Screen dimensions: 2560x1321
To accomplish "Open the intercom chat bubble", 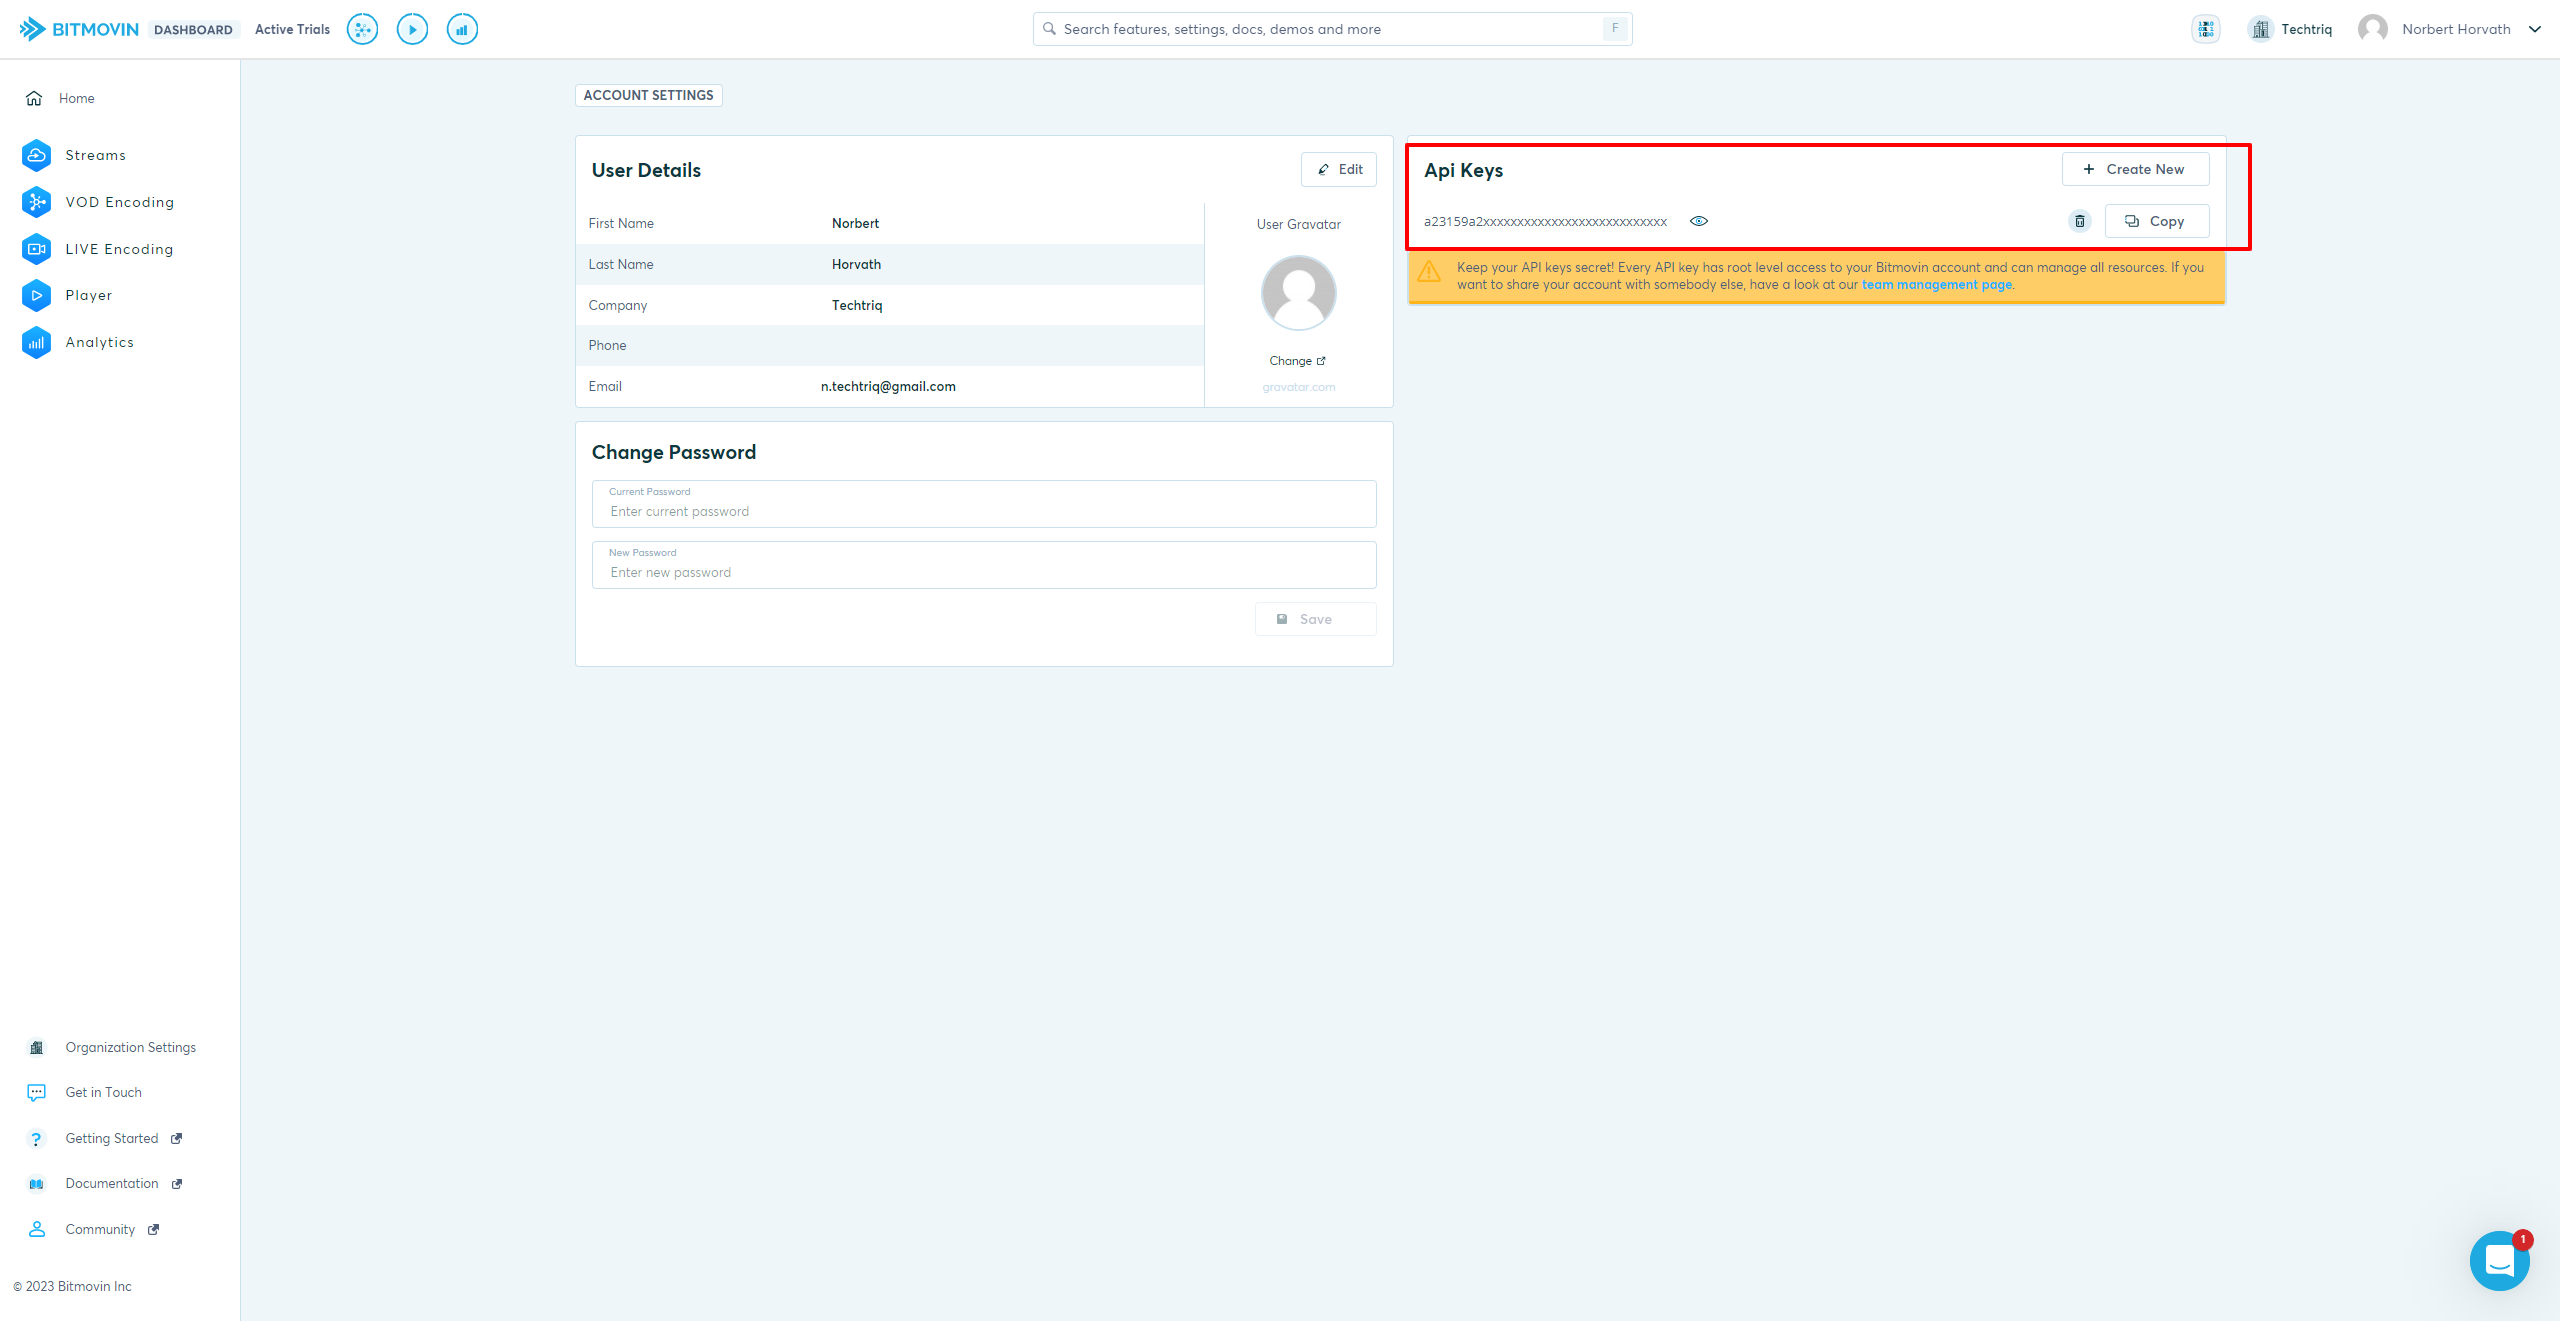I will click(x=2499, y=1261).
